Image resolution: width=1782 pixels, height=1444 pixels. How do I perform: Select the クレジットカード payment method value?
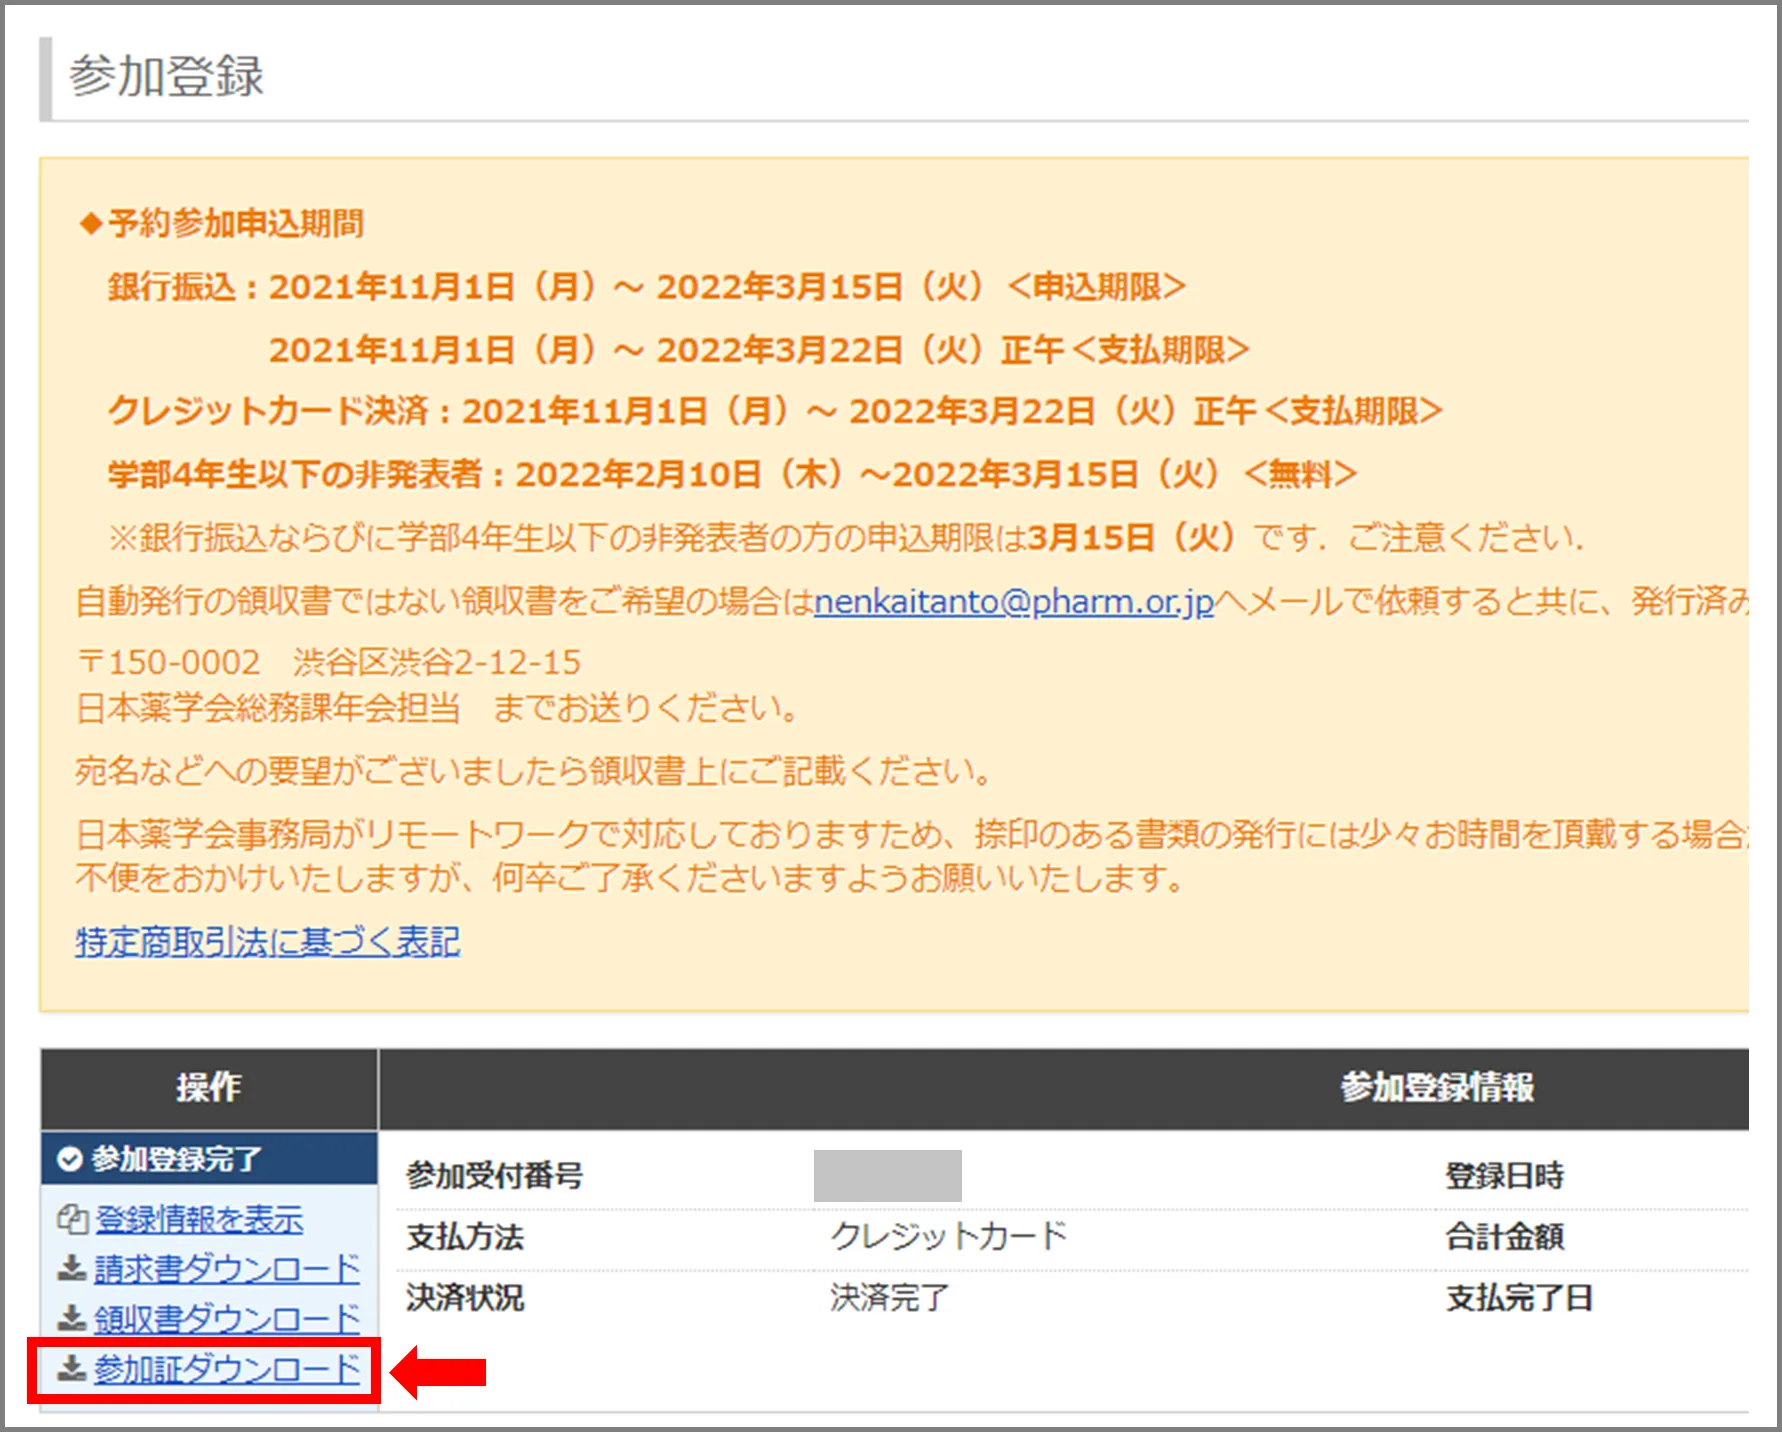pos(948,1237)
